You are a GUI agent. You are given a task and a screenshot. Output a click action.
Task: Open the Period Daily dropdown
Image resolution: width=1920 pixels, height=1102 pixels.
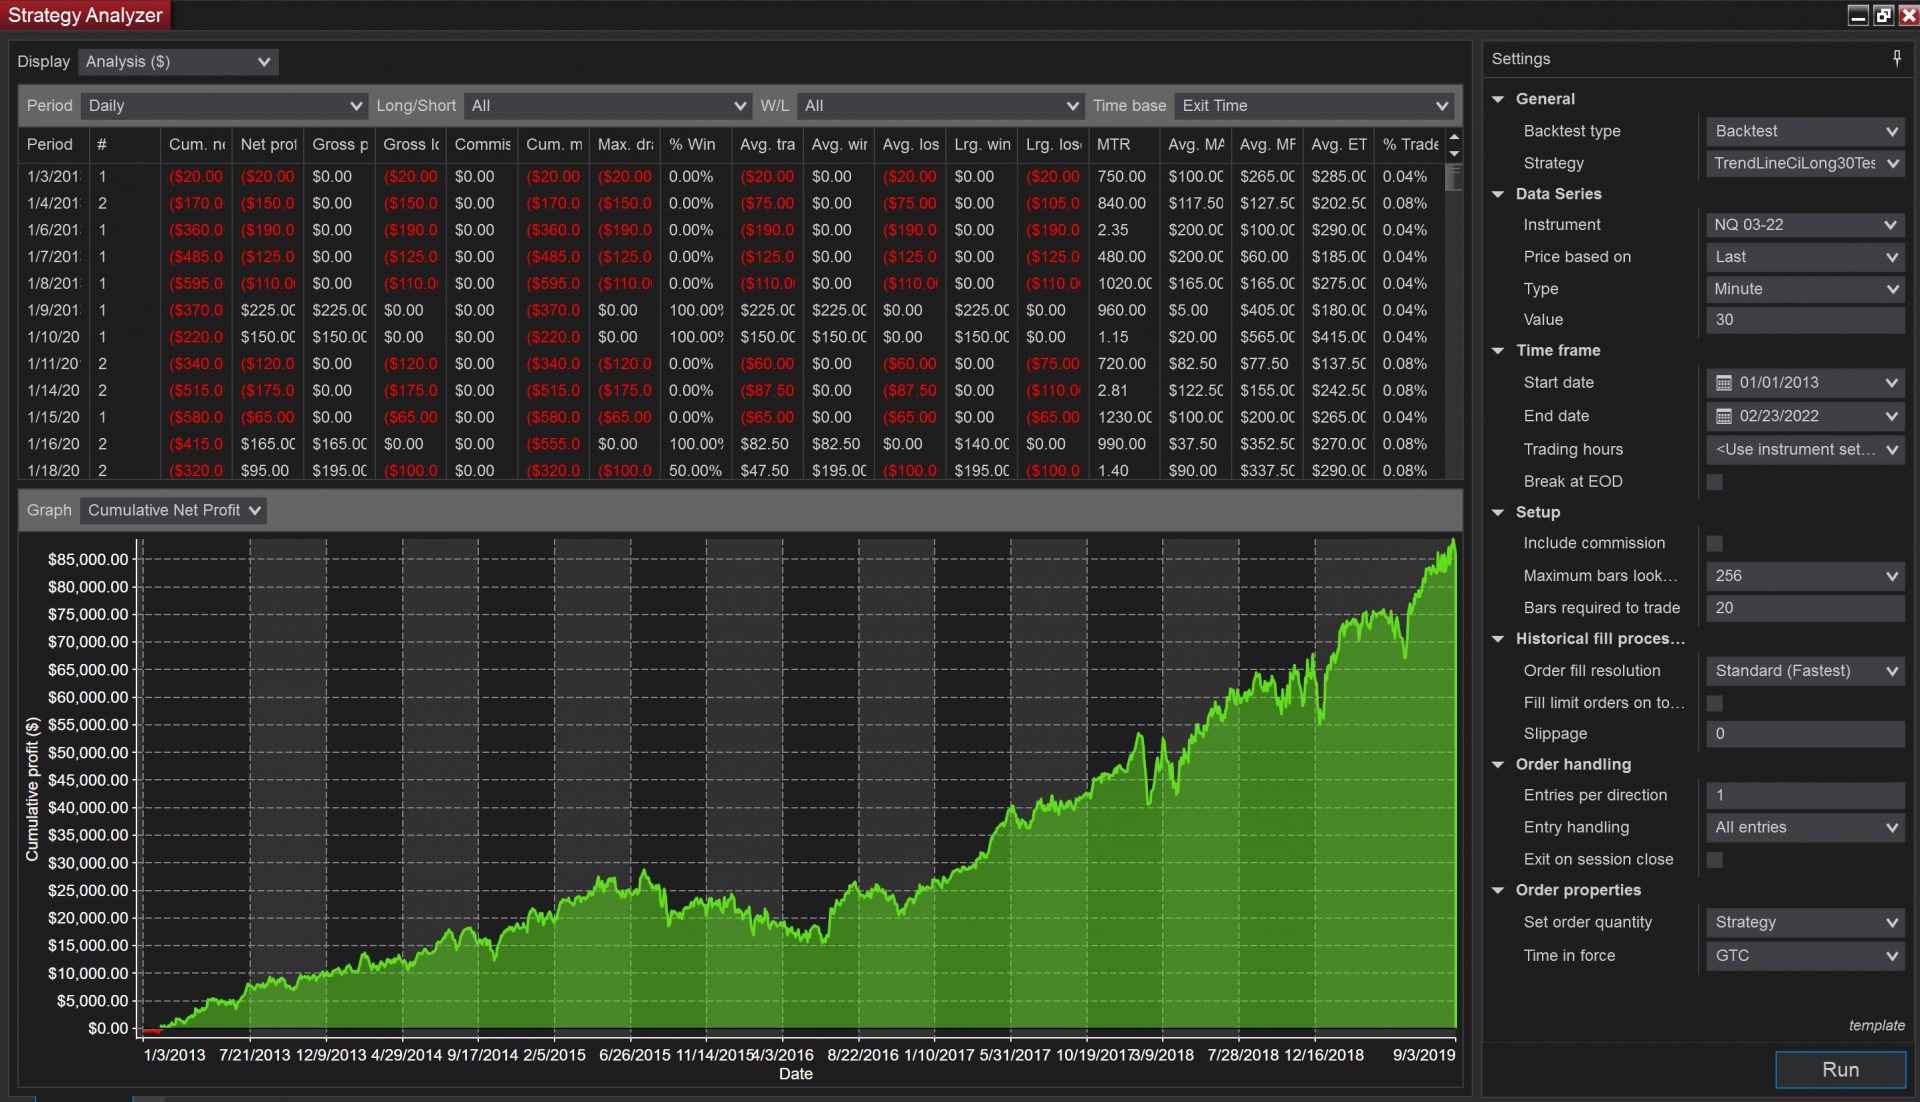(x=225, y=106)
